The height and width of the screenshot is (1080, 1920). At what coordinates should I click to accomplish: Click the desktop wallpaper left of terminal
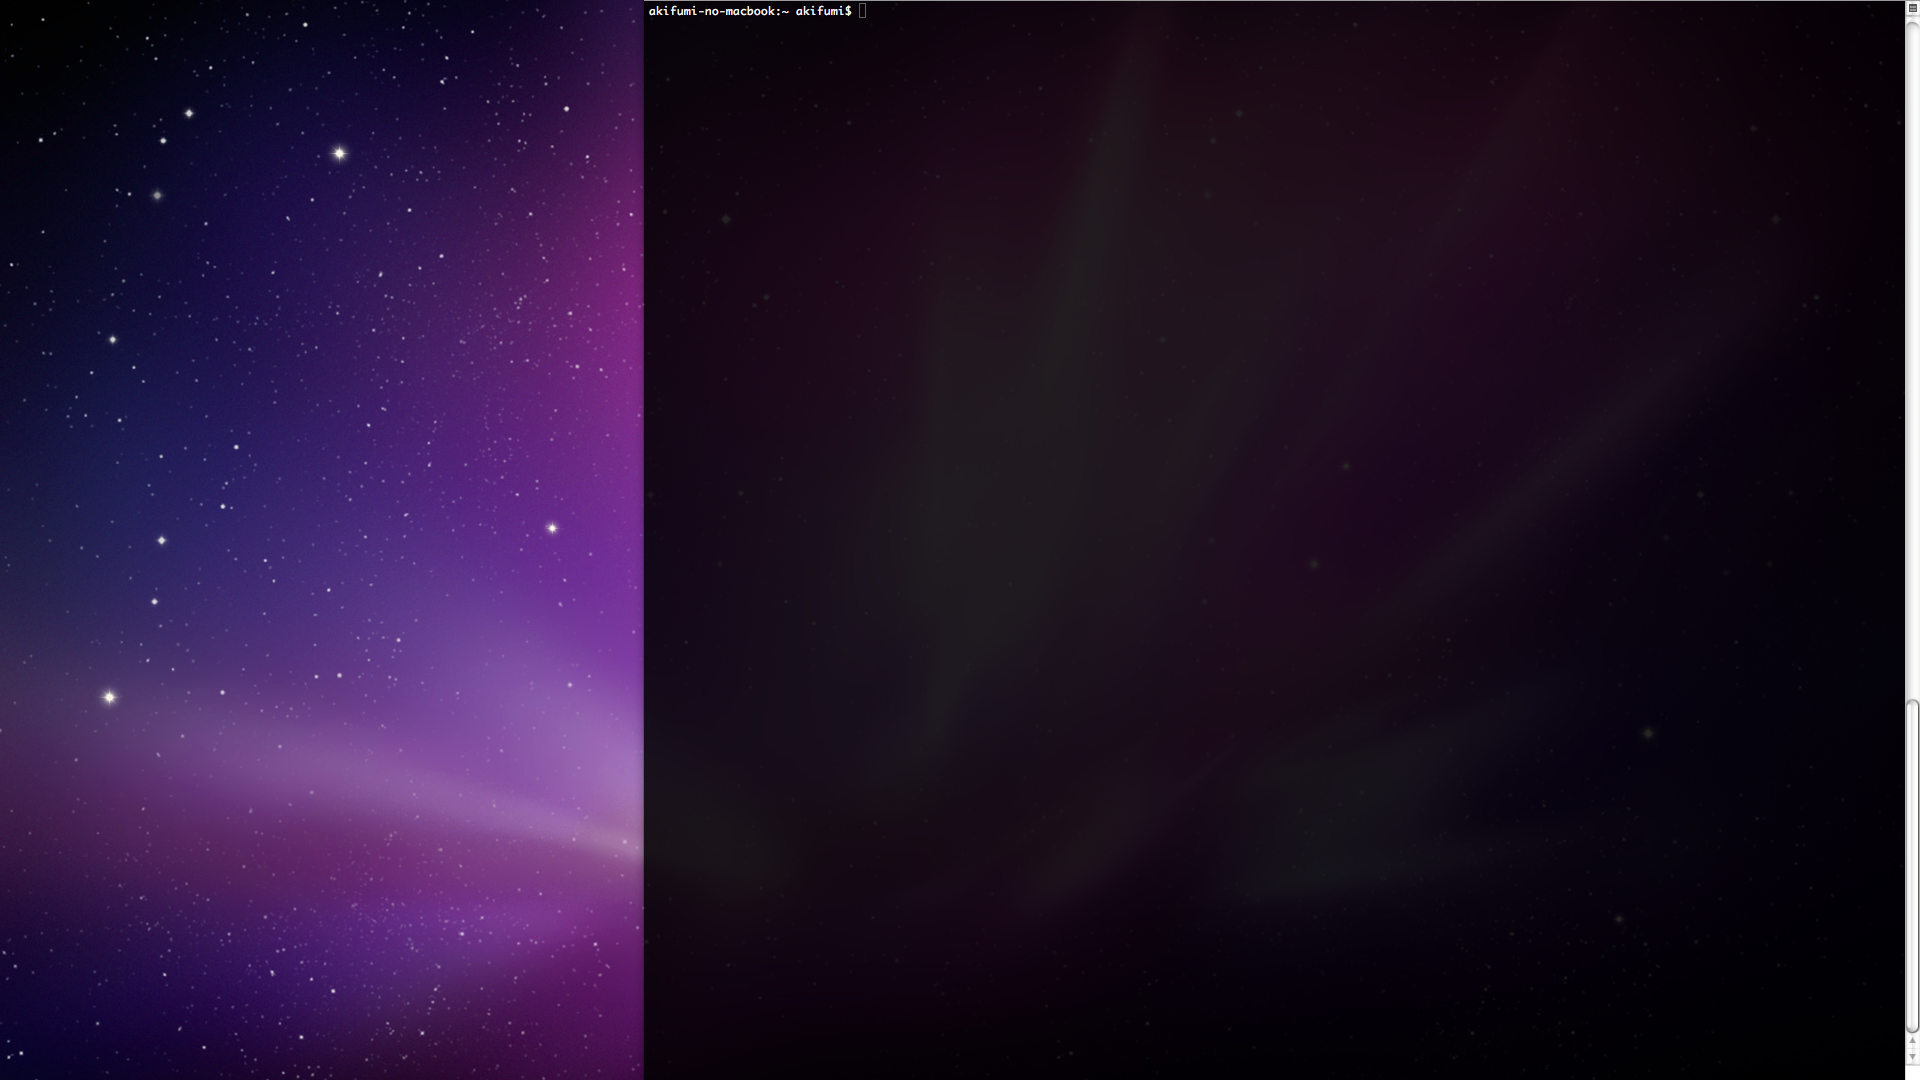pos(320,400)
